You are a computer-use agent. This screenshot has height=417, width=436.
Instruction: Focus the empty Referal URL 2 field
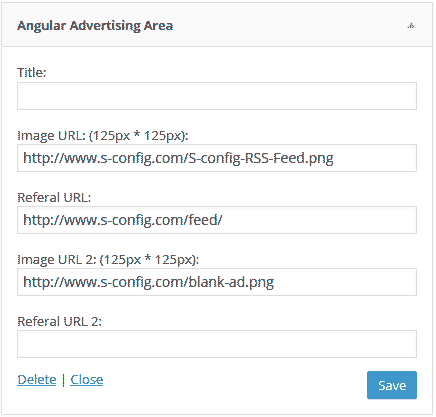coord(217,344)
